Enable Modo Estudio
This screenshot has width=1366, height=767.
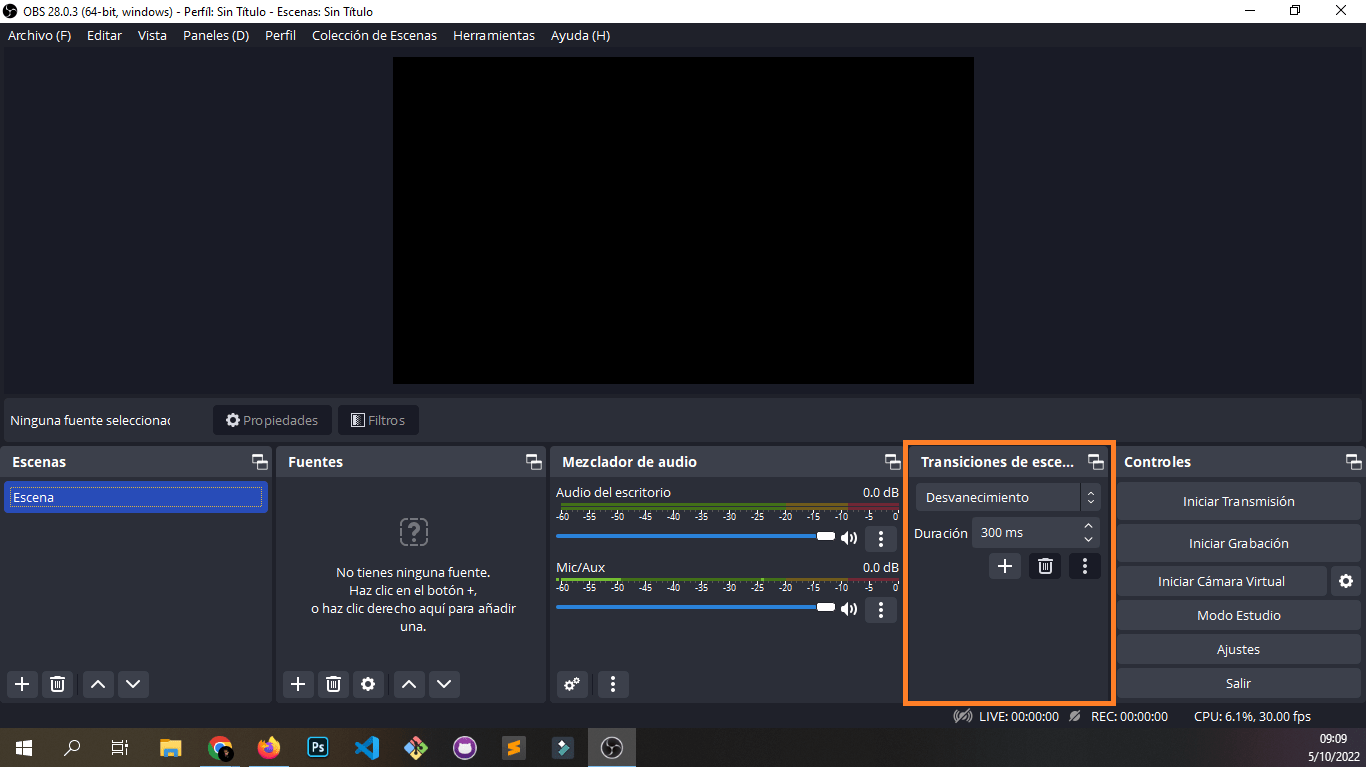[1239, 615]
